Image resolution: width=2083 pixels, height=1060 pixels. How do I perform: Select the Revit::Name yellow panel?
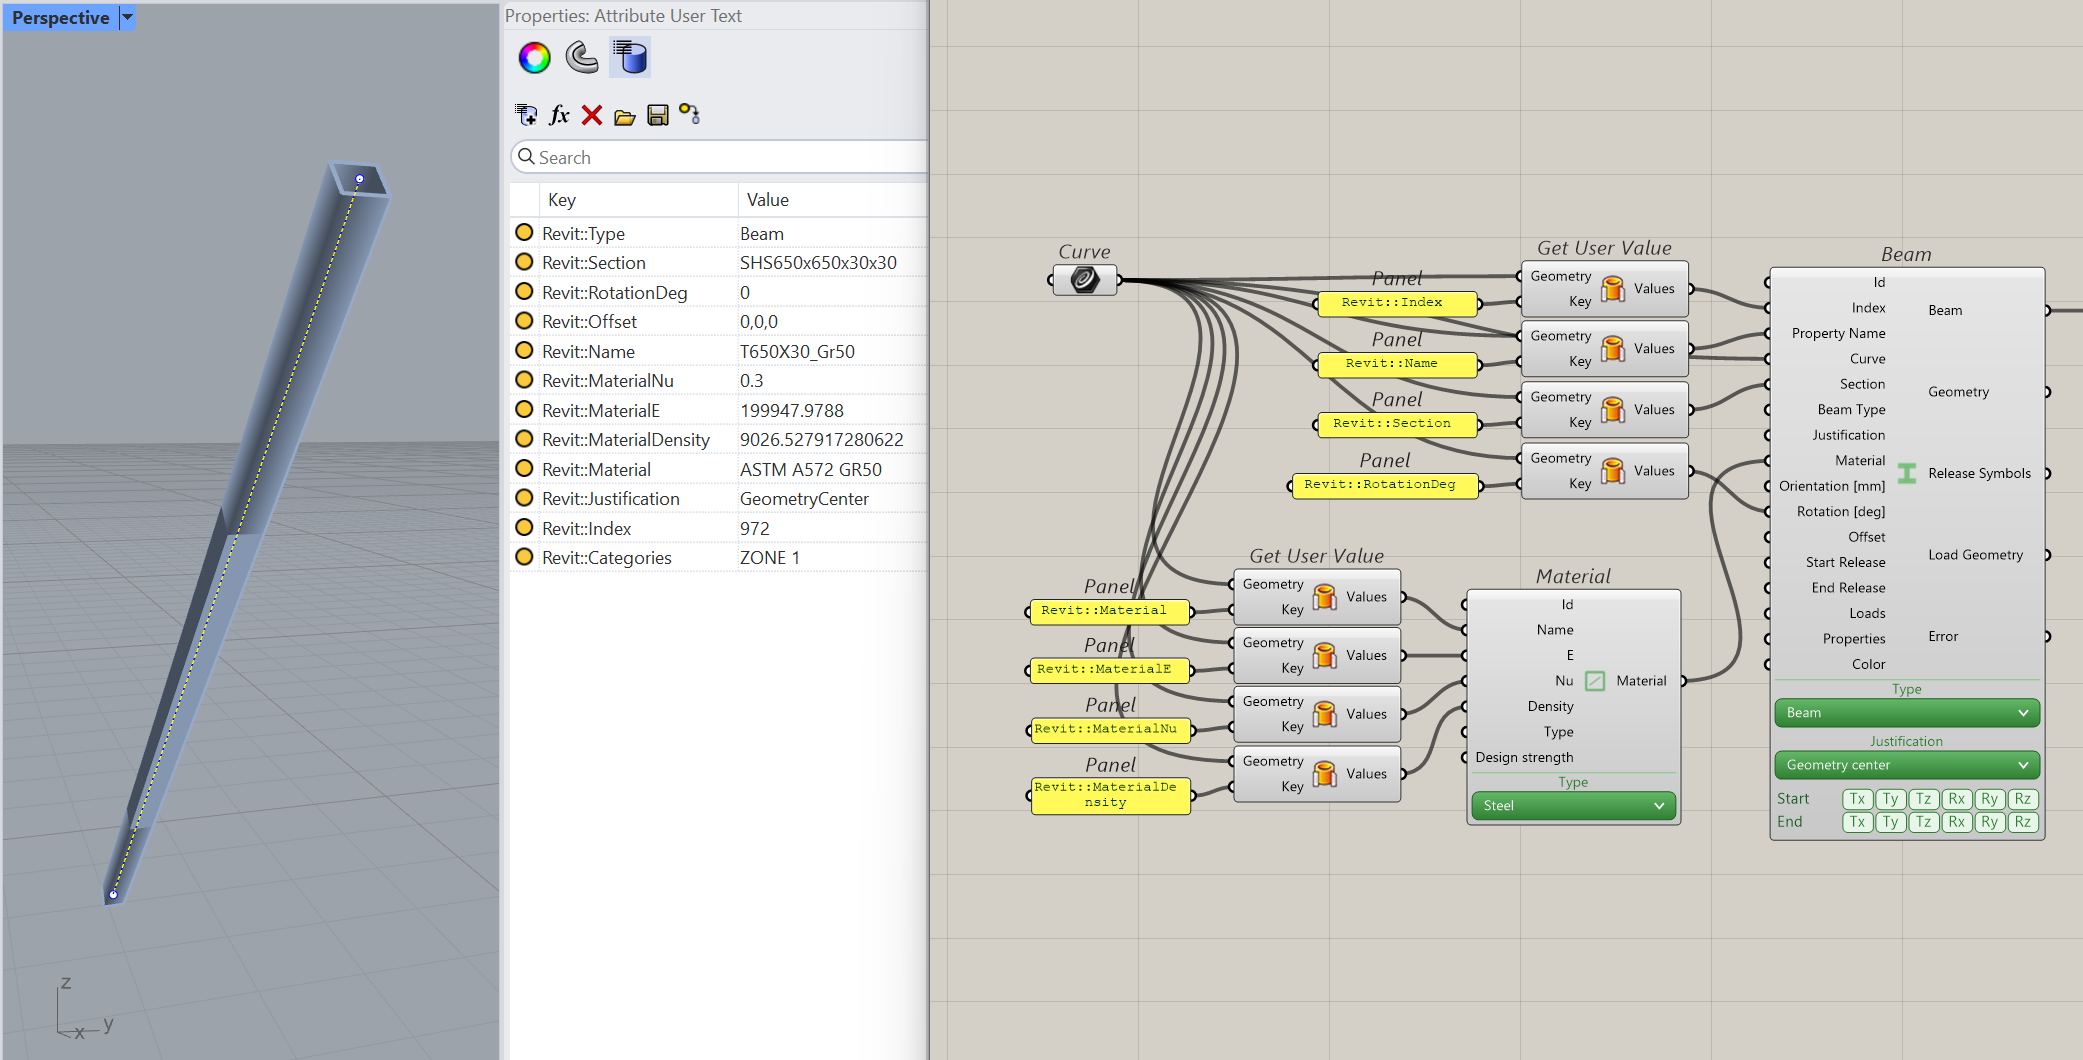pyautogui.click(x=1396, y=364)
